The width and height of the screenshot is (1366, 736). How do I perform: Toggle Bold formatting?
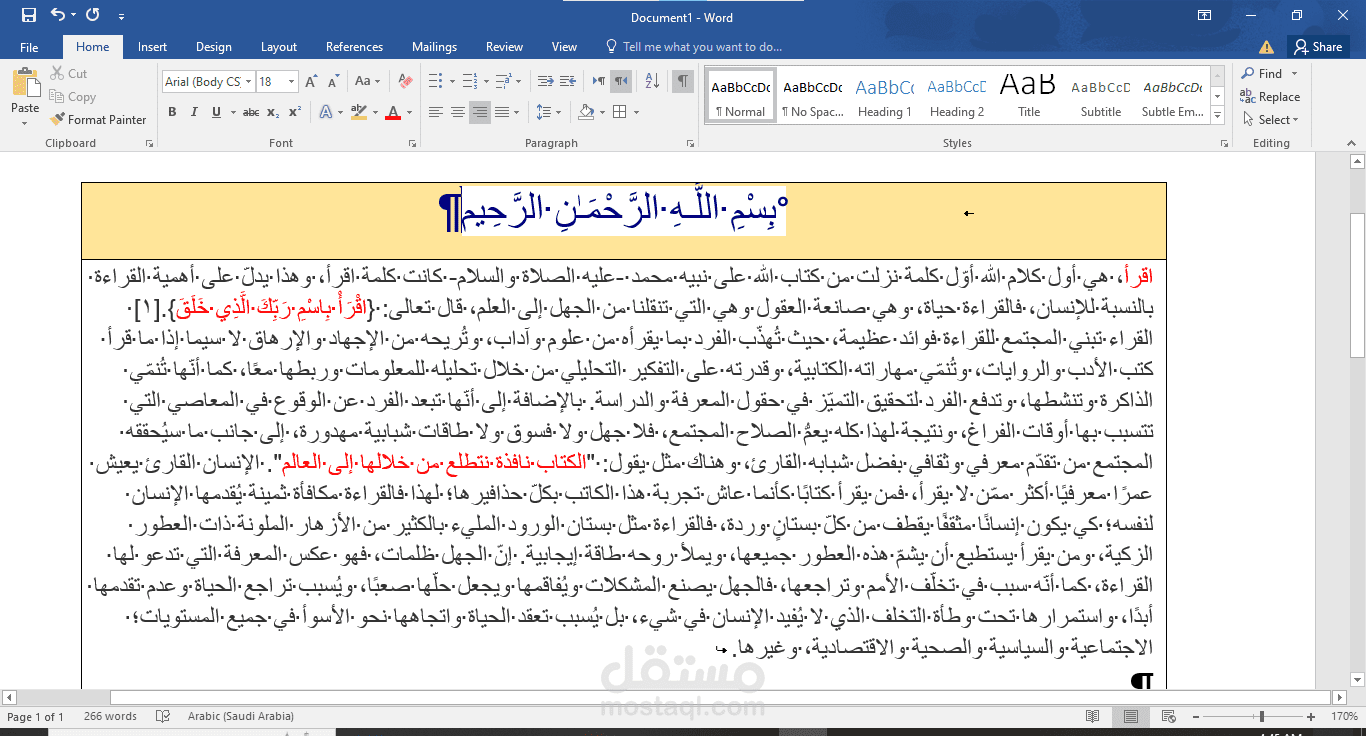click(x=172, y=112)
